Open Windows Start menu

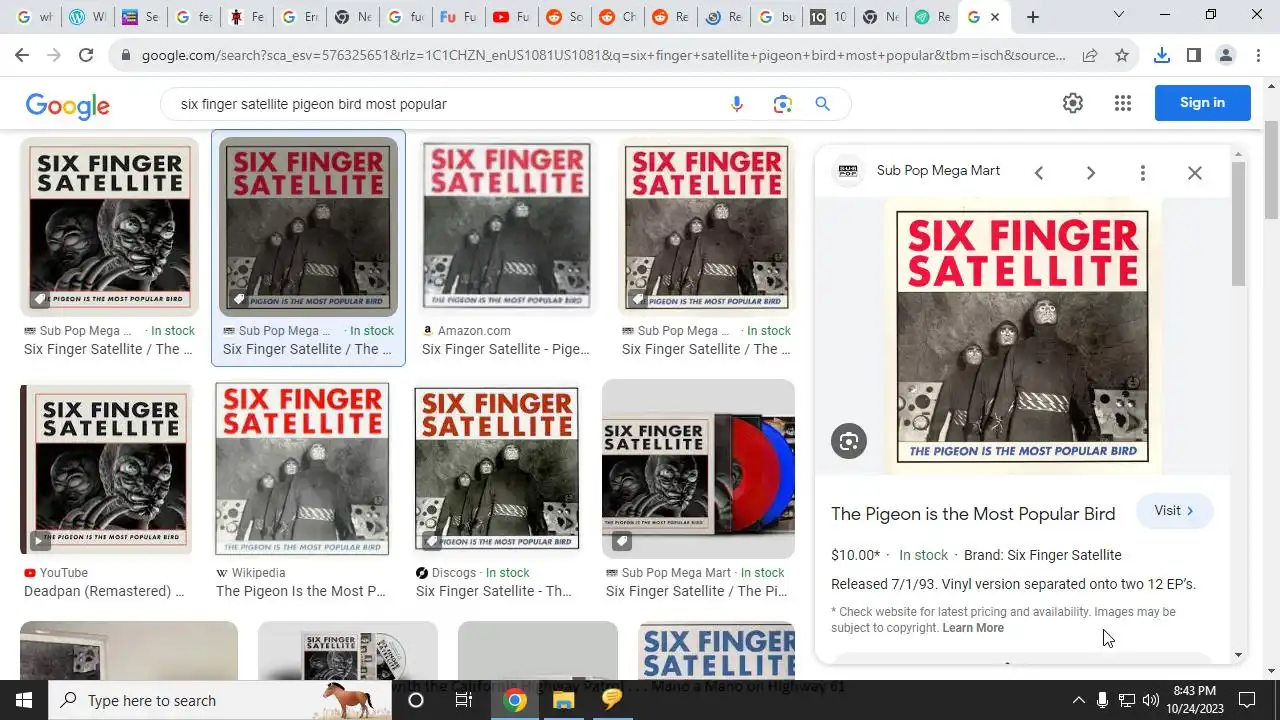coord(24,700)
